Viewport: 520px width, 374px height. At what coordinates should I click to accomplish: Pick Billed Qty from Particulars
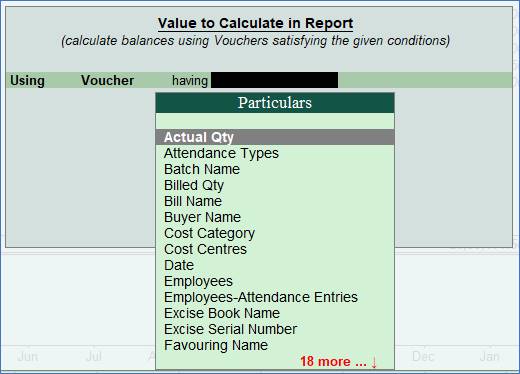[194, 185]
